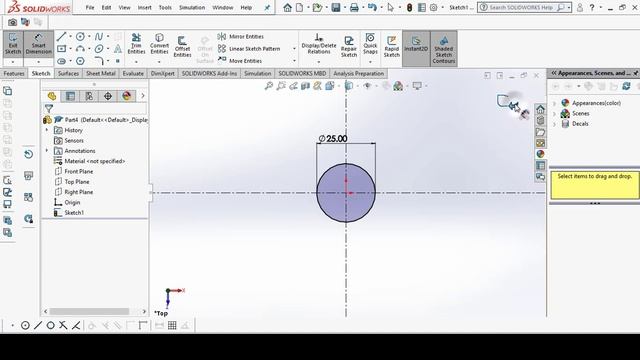Select the Polygon sketch tool
The height and width of the screenshot is (360, 640).
(80, 61)
